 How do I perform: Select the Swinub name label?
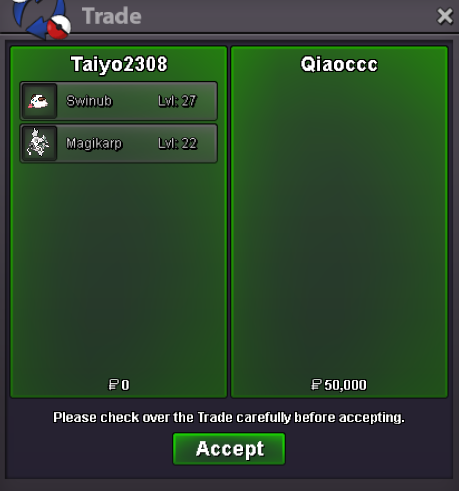[89, 101]
